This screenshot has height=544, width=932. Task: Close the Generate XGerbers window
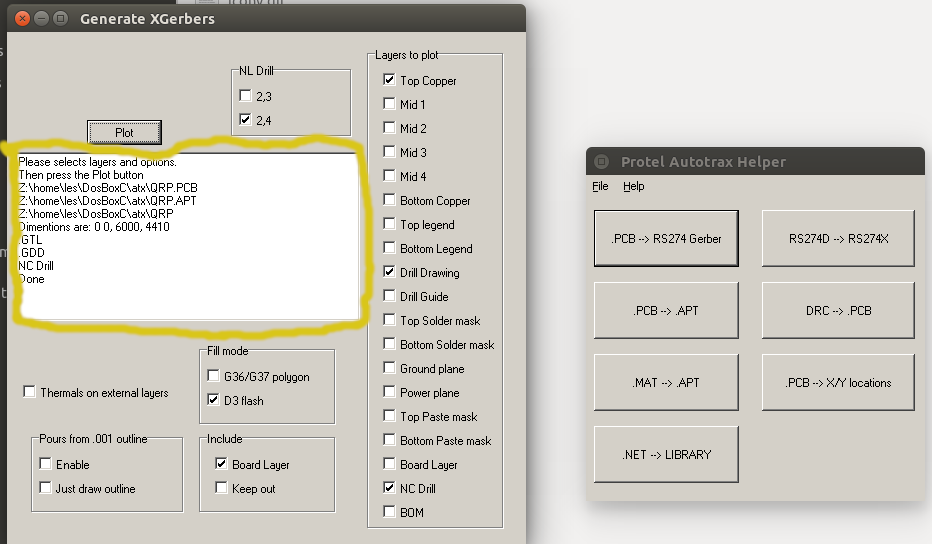click(23, 18)
